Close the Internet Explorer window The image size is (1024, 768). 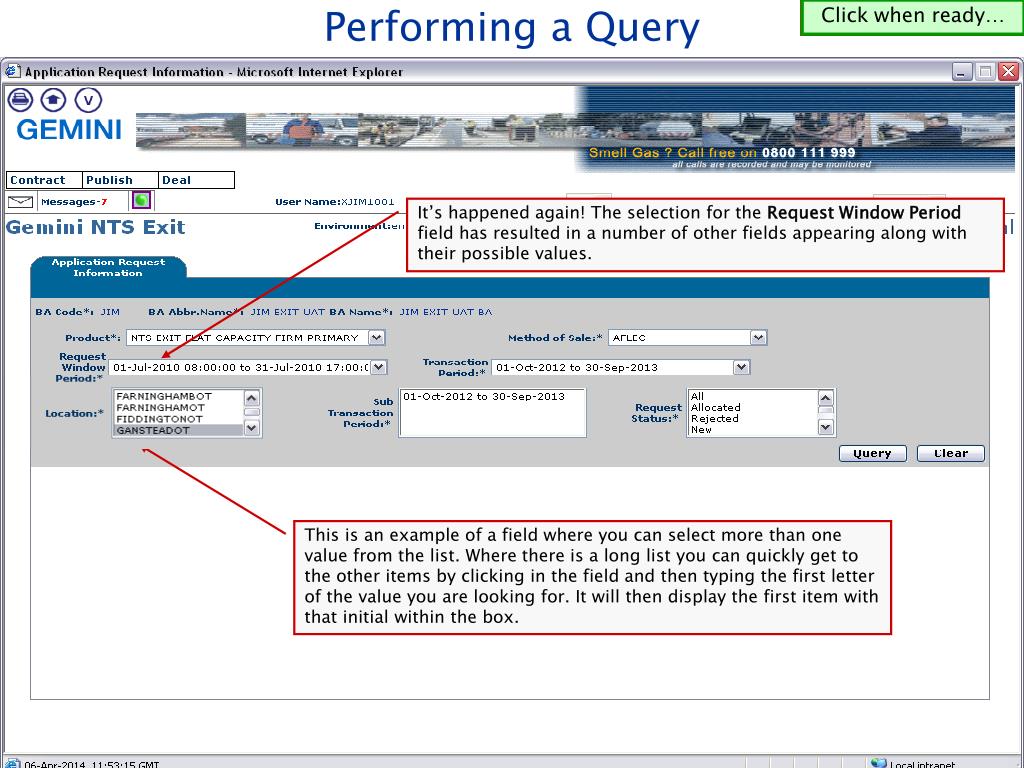1008,71
